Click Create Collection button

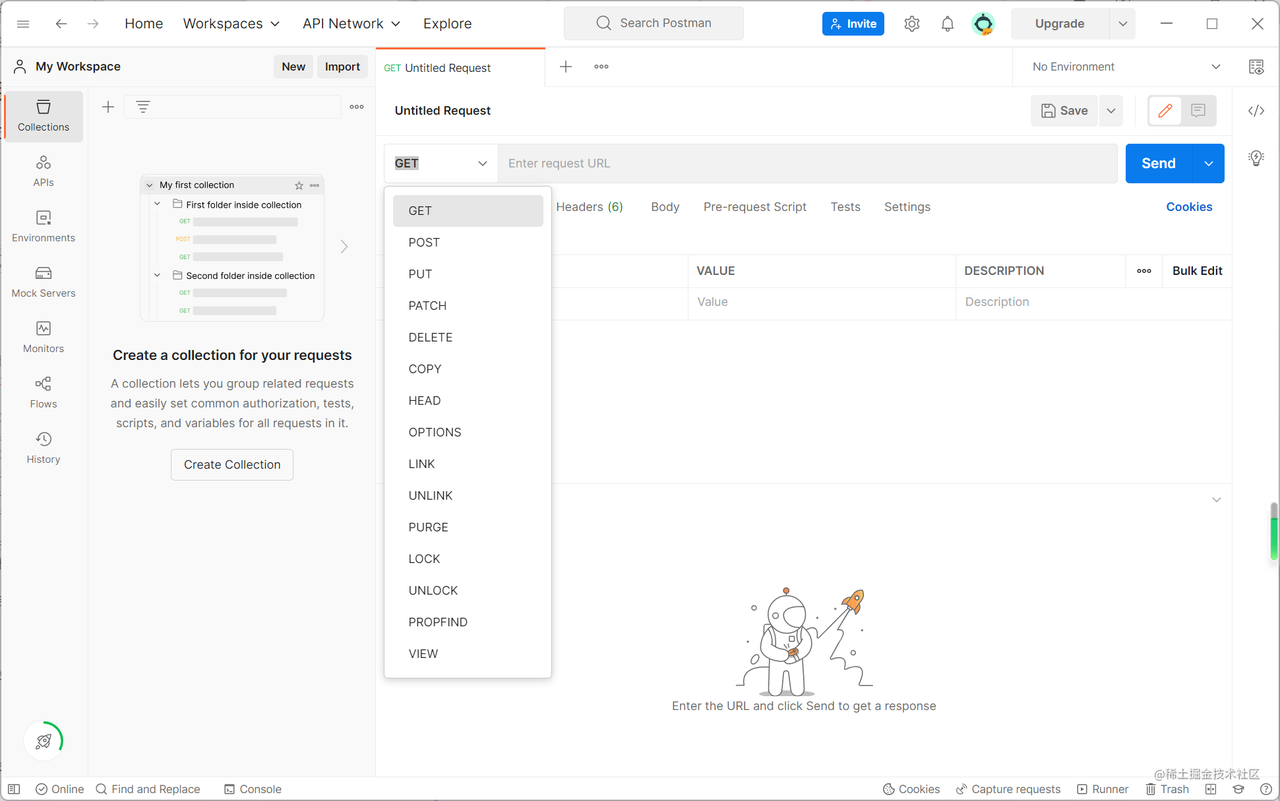click(232, 465)
